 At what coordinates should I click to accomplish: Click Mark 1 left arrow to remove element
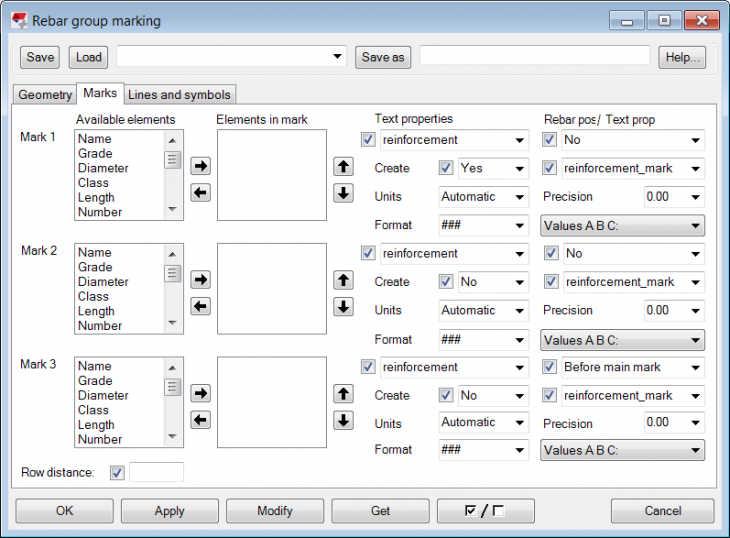click(200, 192)
